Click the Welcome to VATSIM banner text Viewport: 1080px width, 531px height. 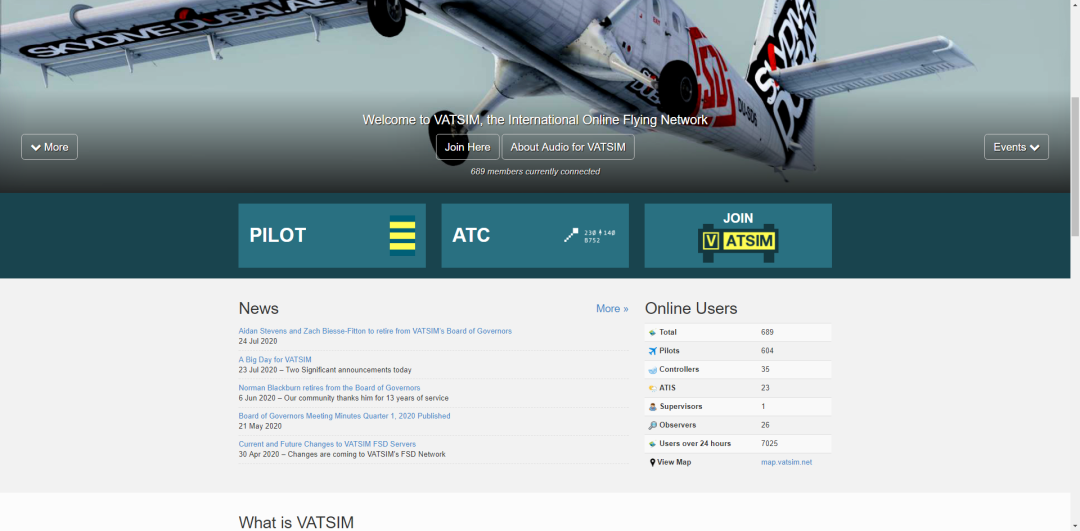(535, 120)
